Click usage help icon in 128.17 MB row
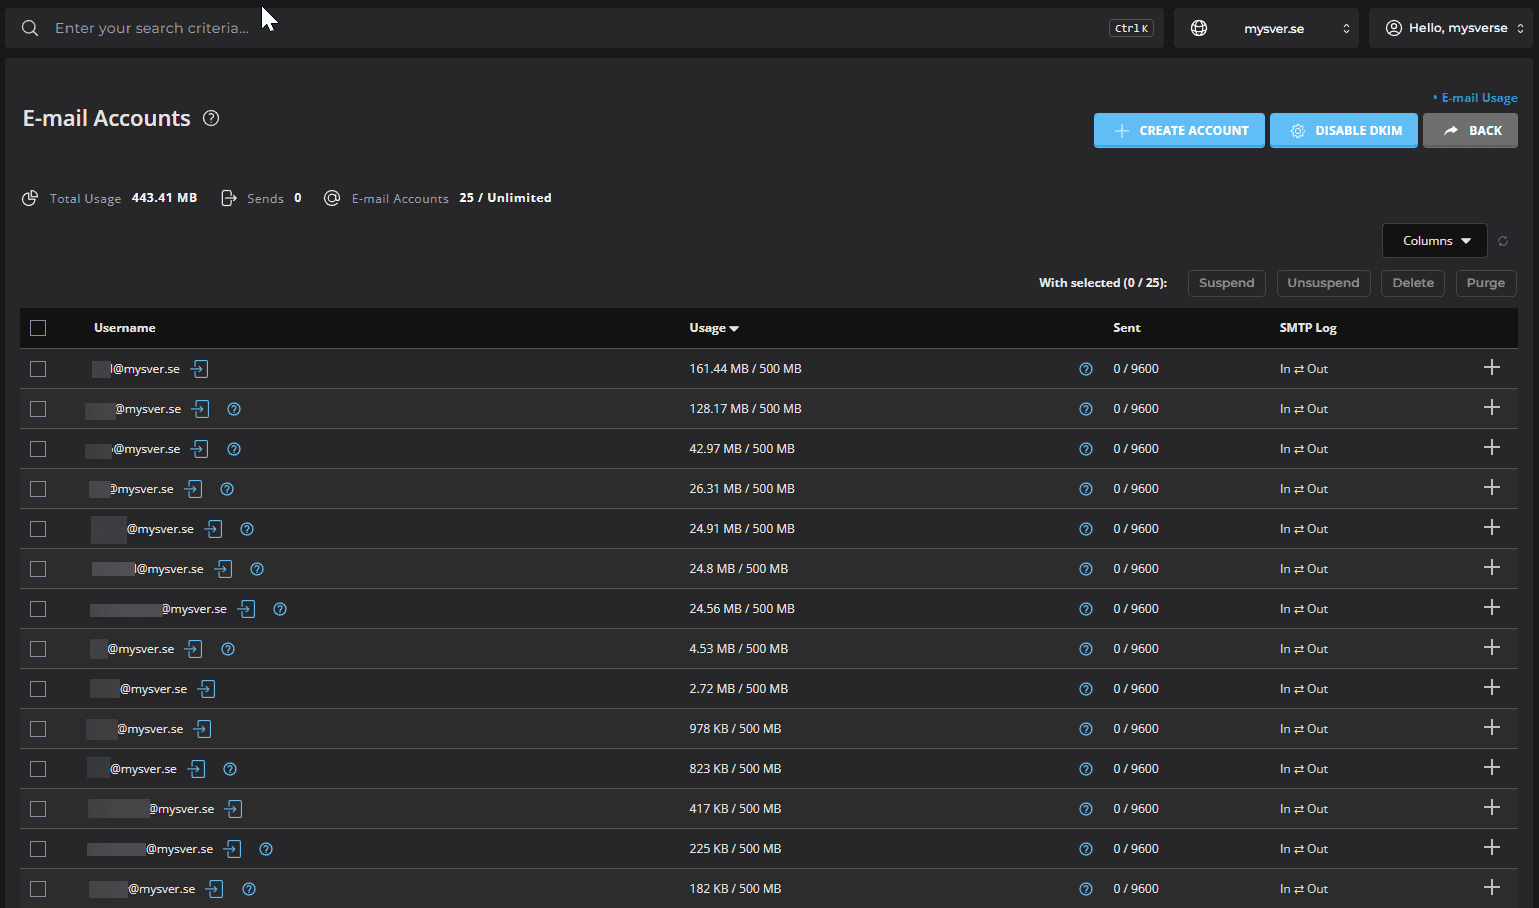 1086,409
